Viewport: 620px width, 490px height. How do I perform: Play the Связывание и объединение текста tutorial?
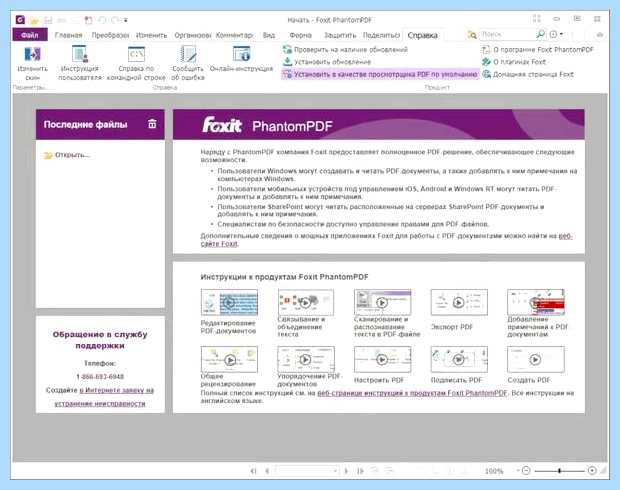coord(305,303)
